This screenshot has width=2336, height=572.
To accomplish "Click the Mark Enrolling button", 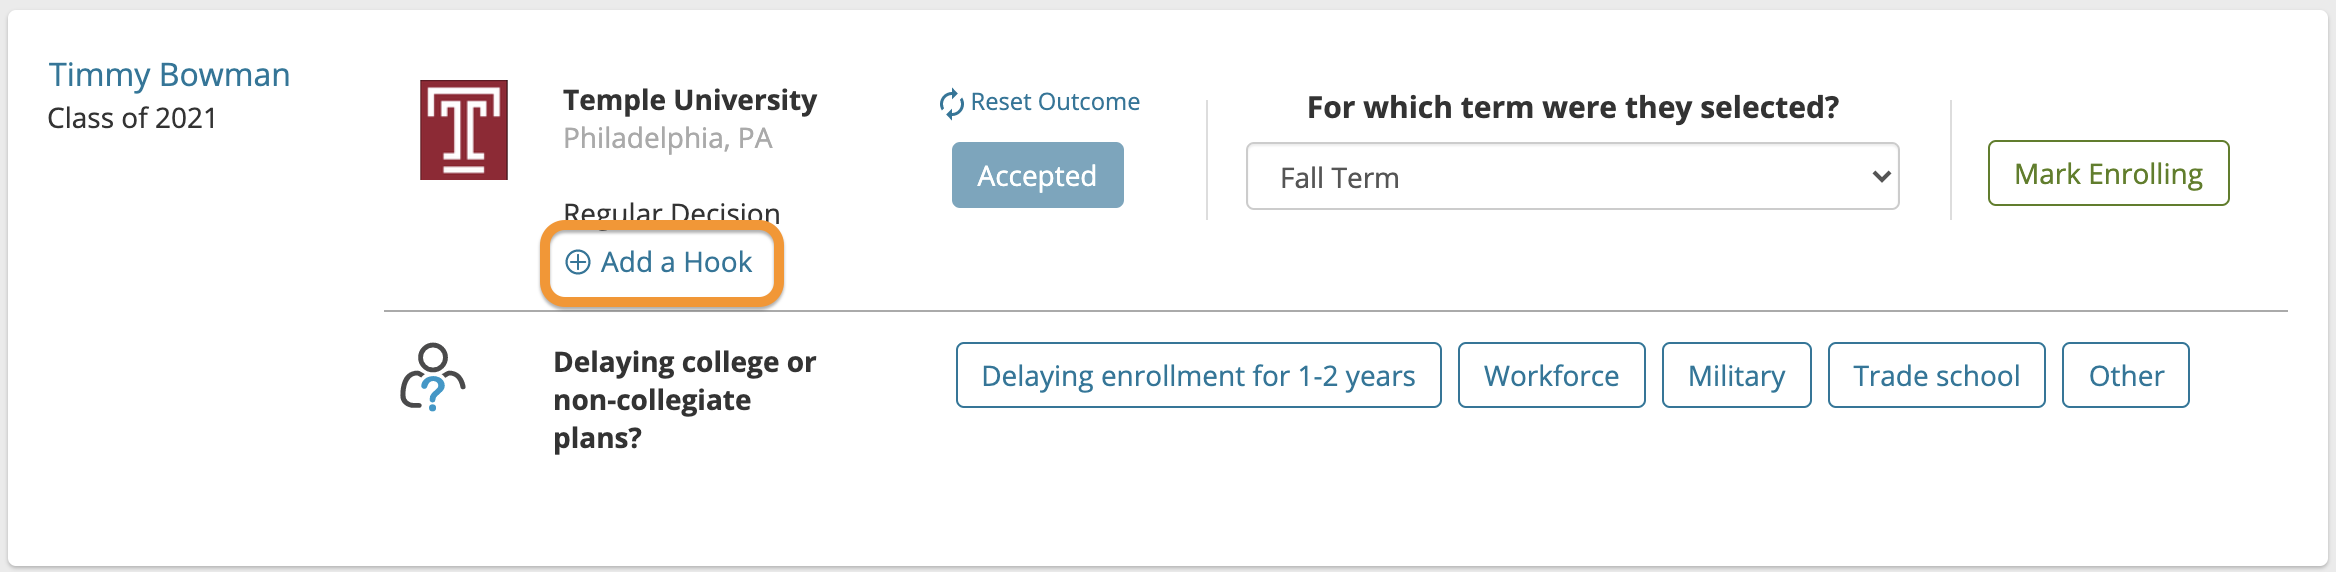I will pos(2108,173).
